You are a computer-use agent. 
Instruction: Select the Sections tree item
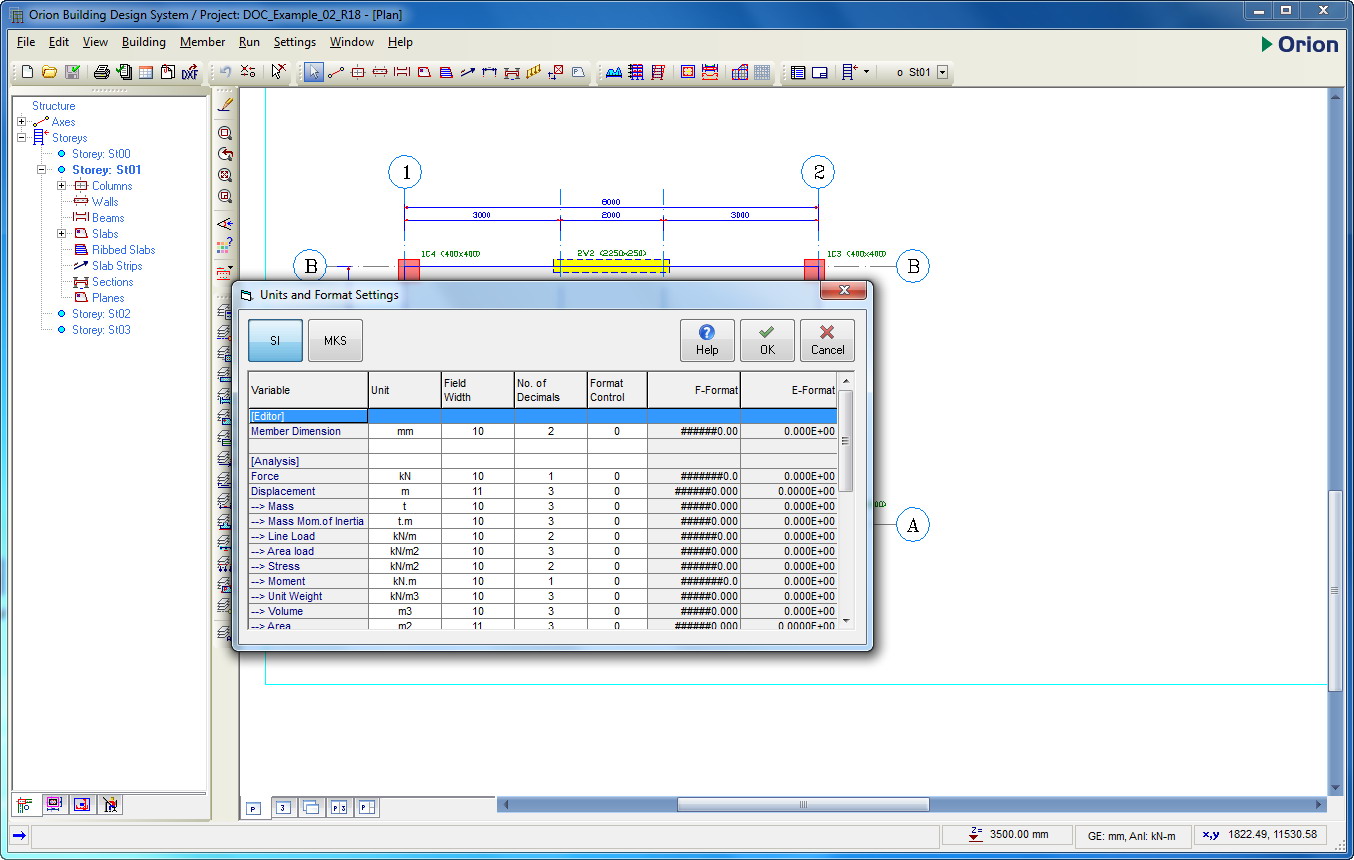(x=113, y=282)
